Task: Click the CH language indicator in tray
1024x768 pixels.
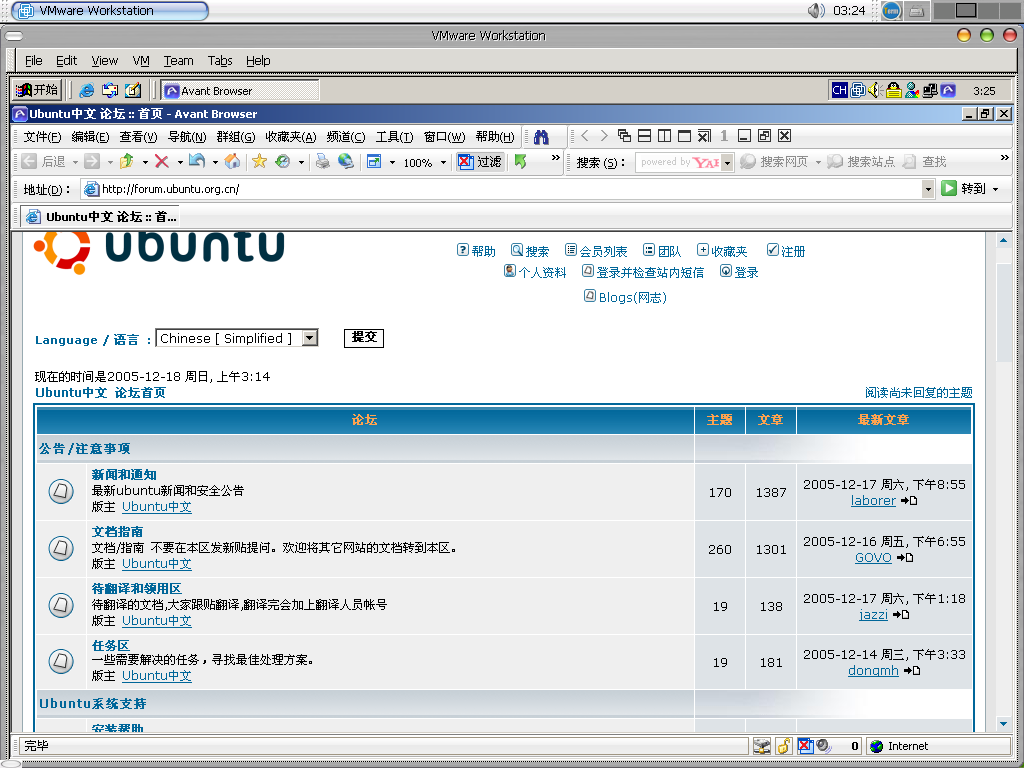Action: (x=839, y=90)
